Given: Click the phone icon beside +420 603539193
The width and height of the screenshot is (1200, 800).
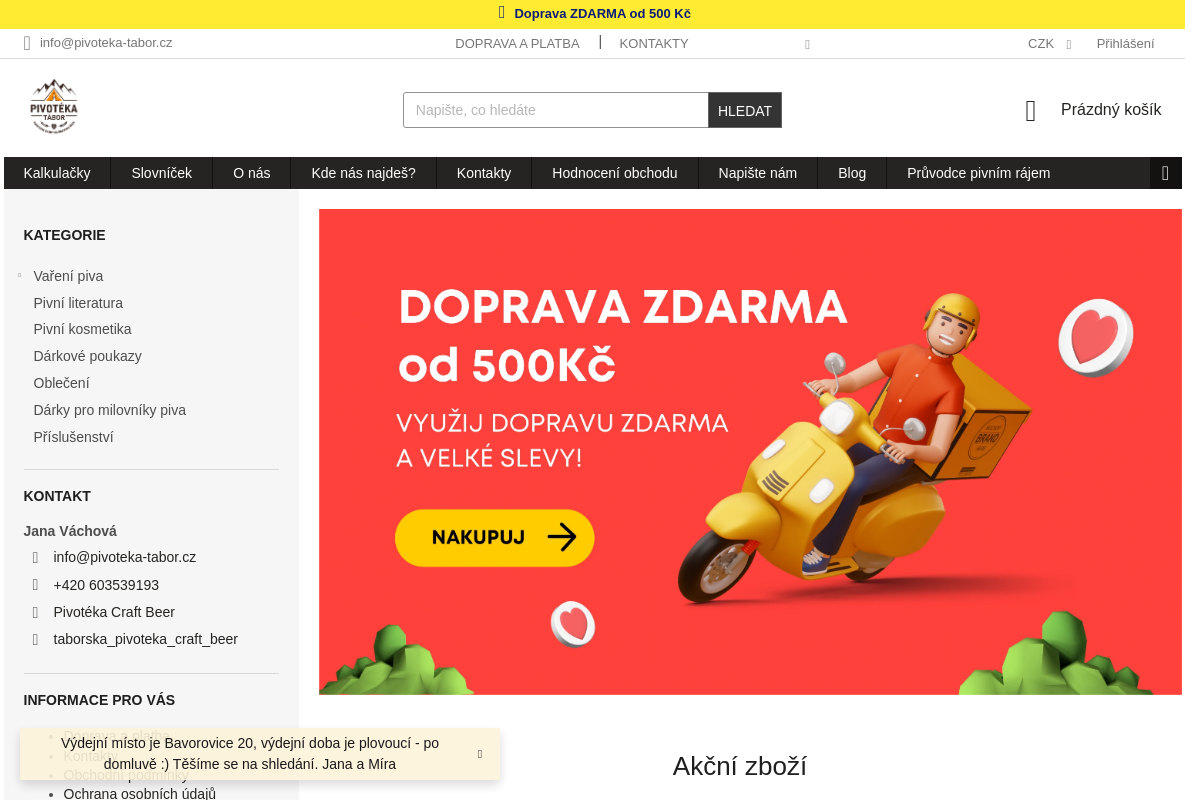Looking at the screenshot, I should 35,585.
